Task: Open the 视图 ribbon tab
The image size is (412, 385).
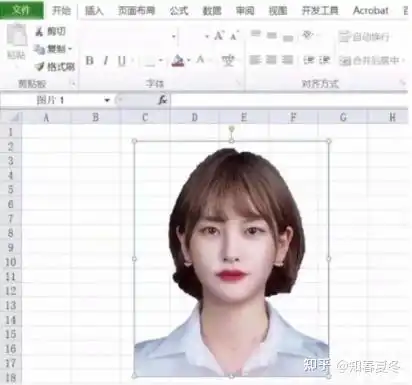Action: 278,11
